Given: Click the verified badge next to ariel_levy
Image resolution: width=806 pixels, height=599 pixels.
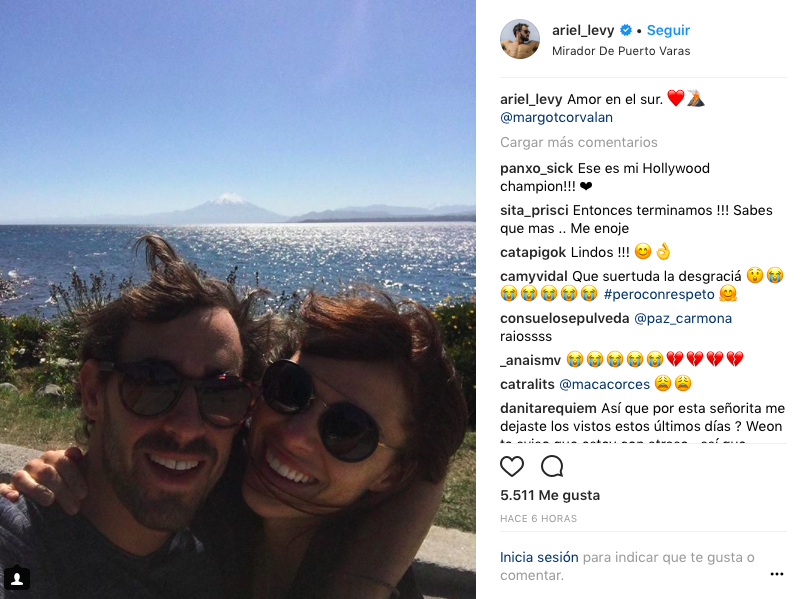Looking at the screenshot, I should click(626, 30).
